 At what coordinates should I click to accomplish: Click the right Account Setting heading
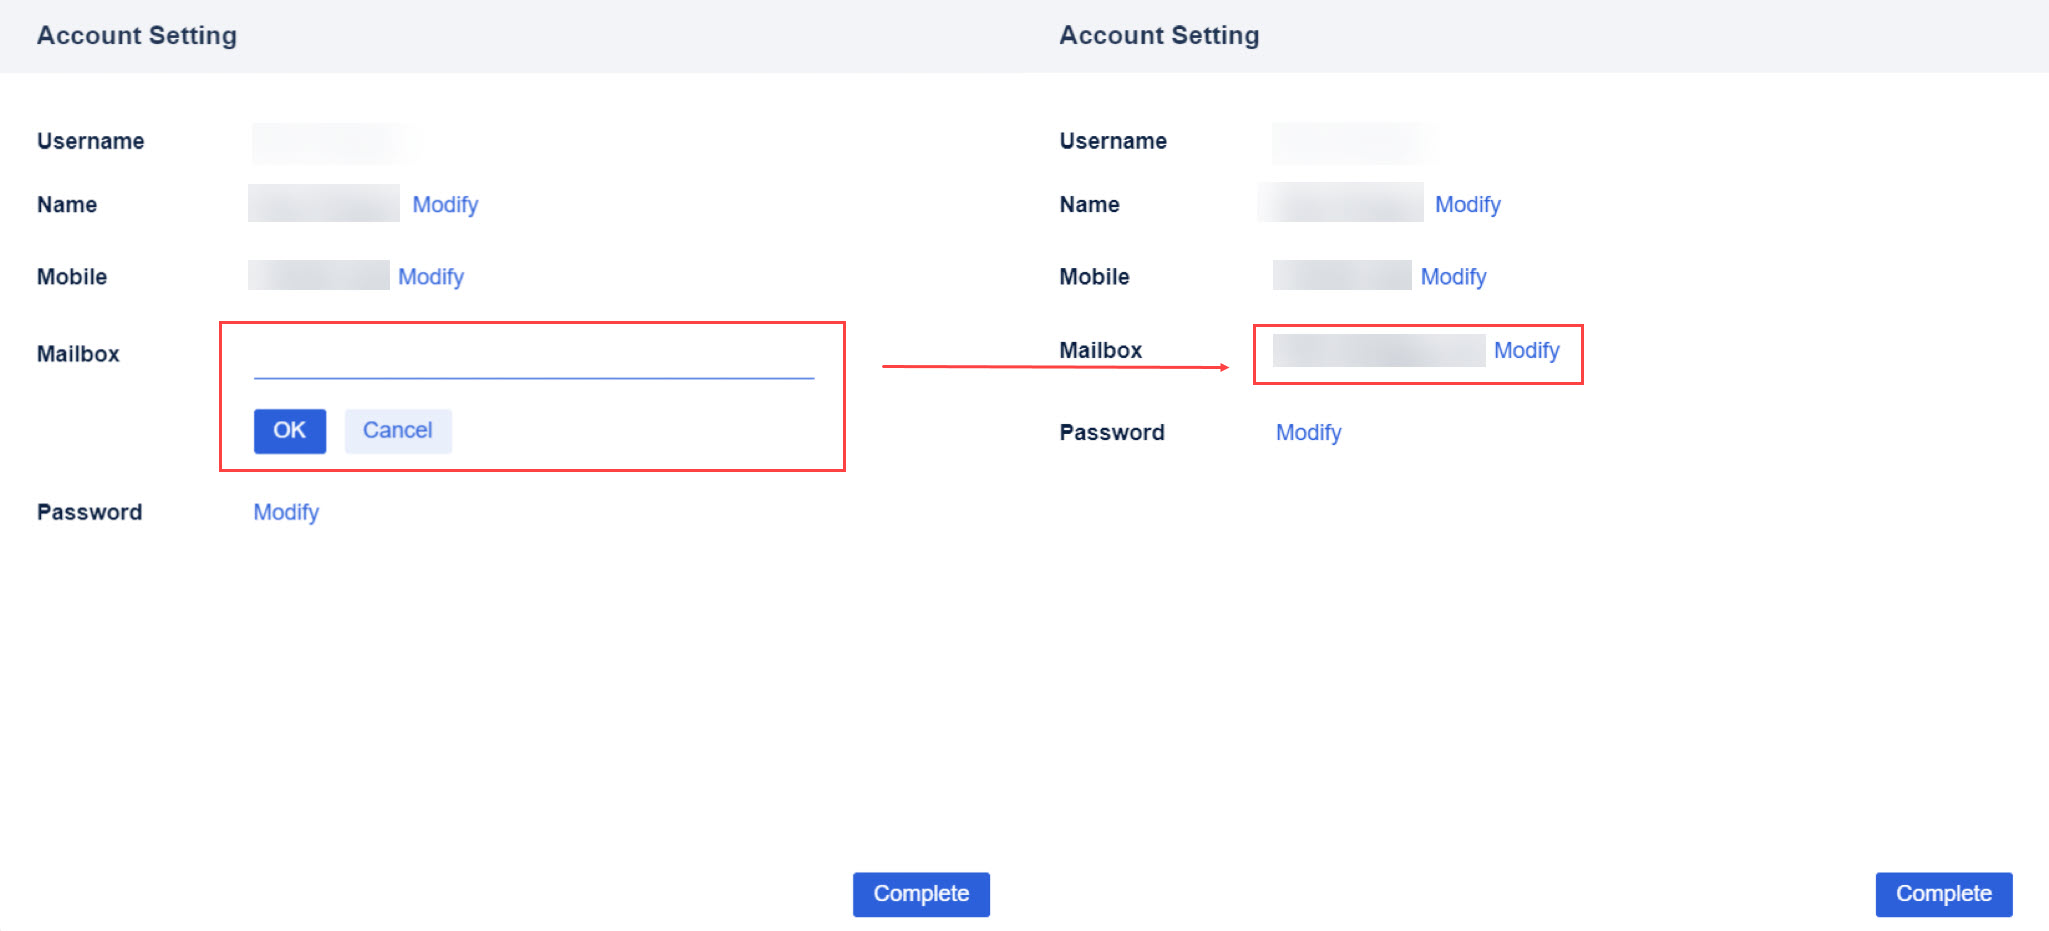point(1159,35)
